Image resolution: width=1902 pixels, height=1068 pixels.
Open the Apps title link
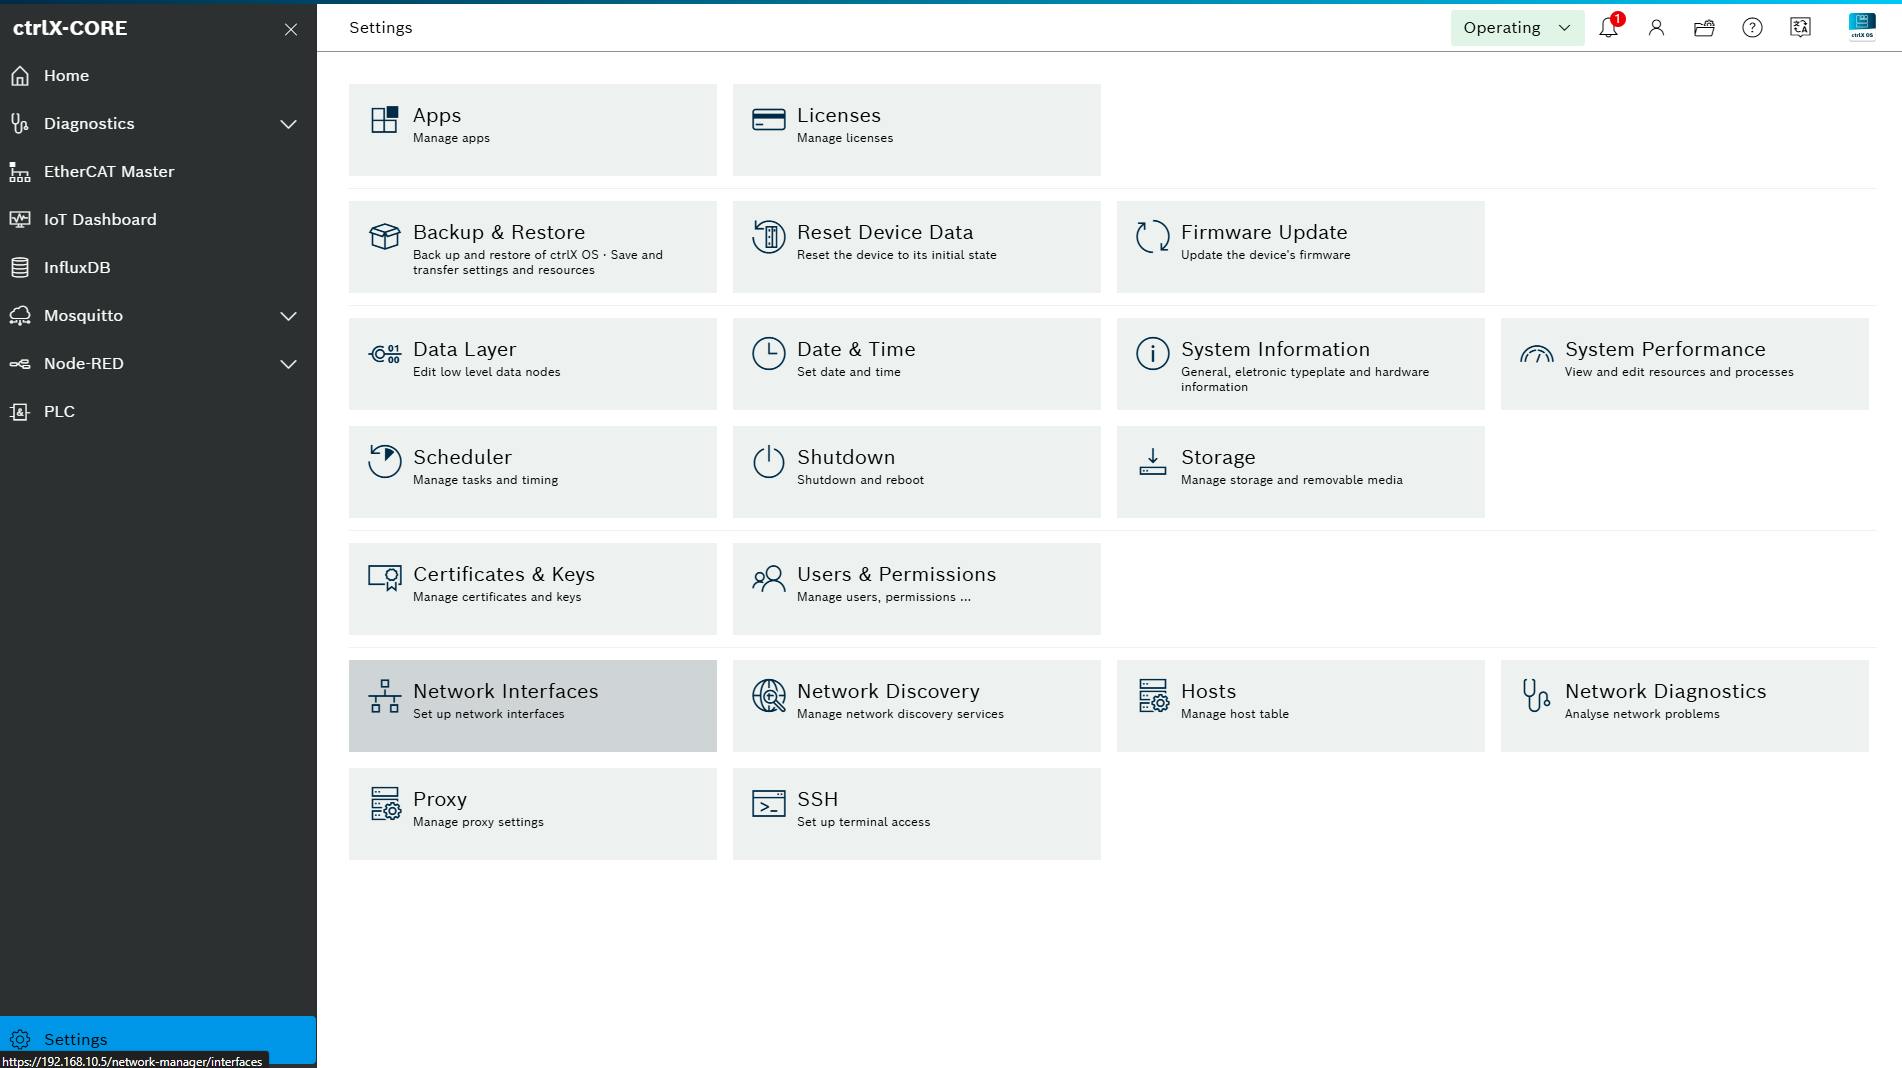(437, 115)
